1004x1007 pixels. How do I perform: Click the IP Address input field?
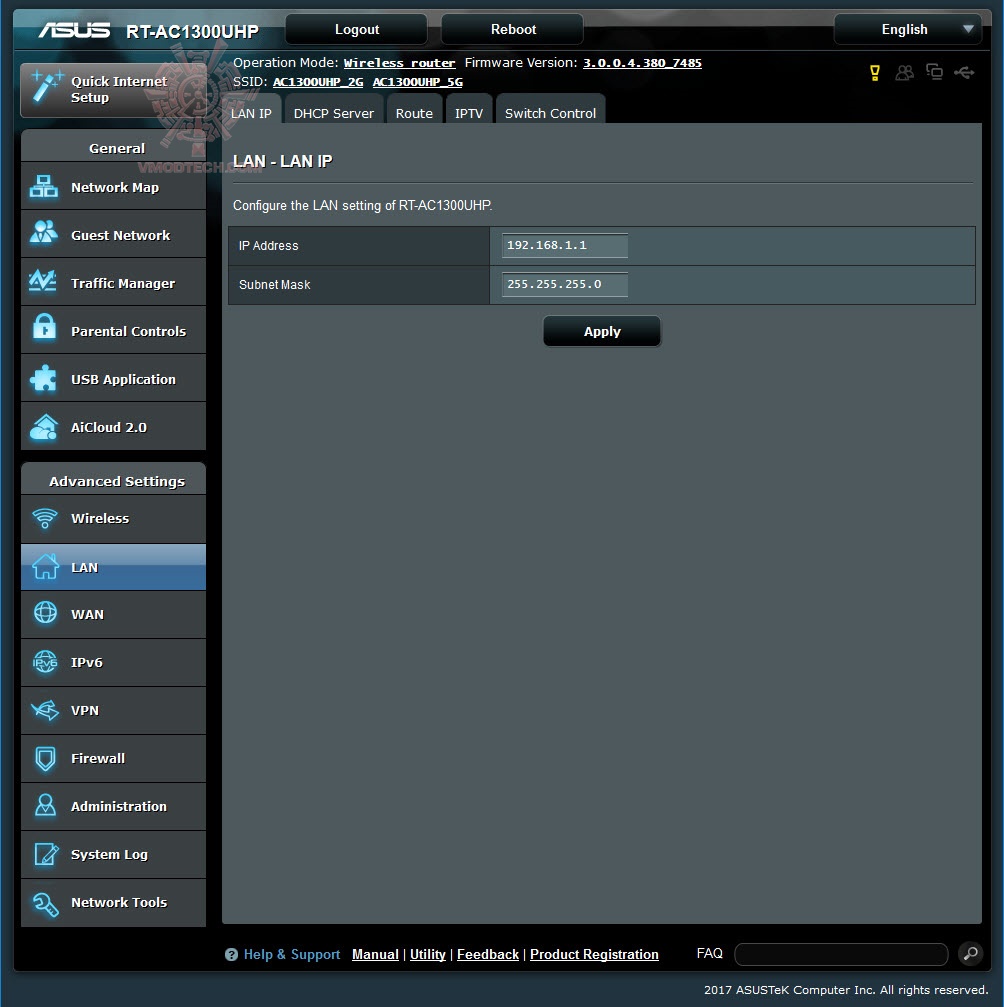point(565,245)
